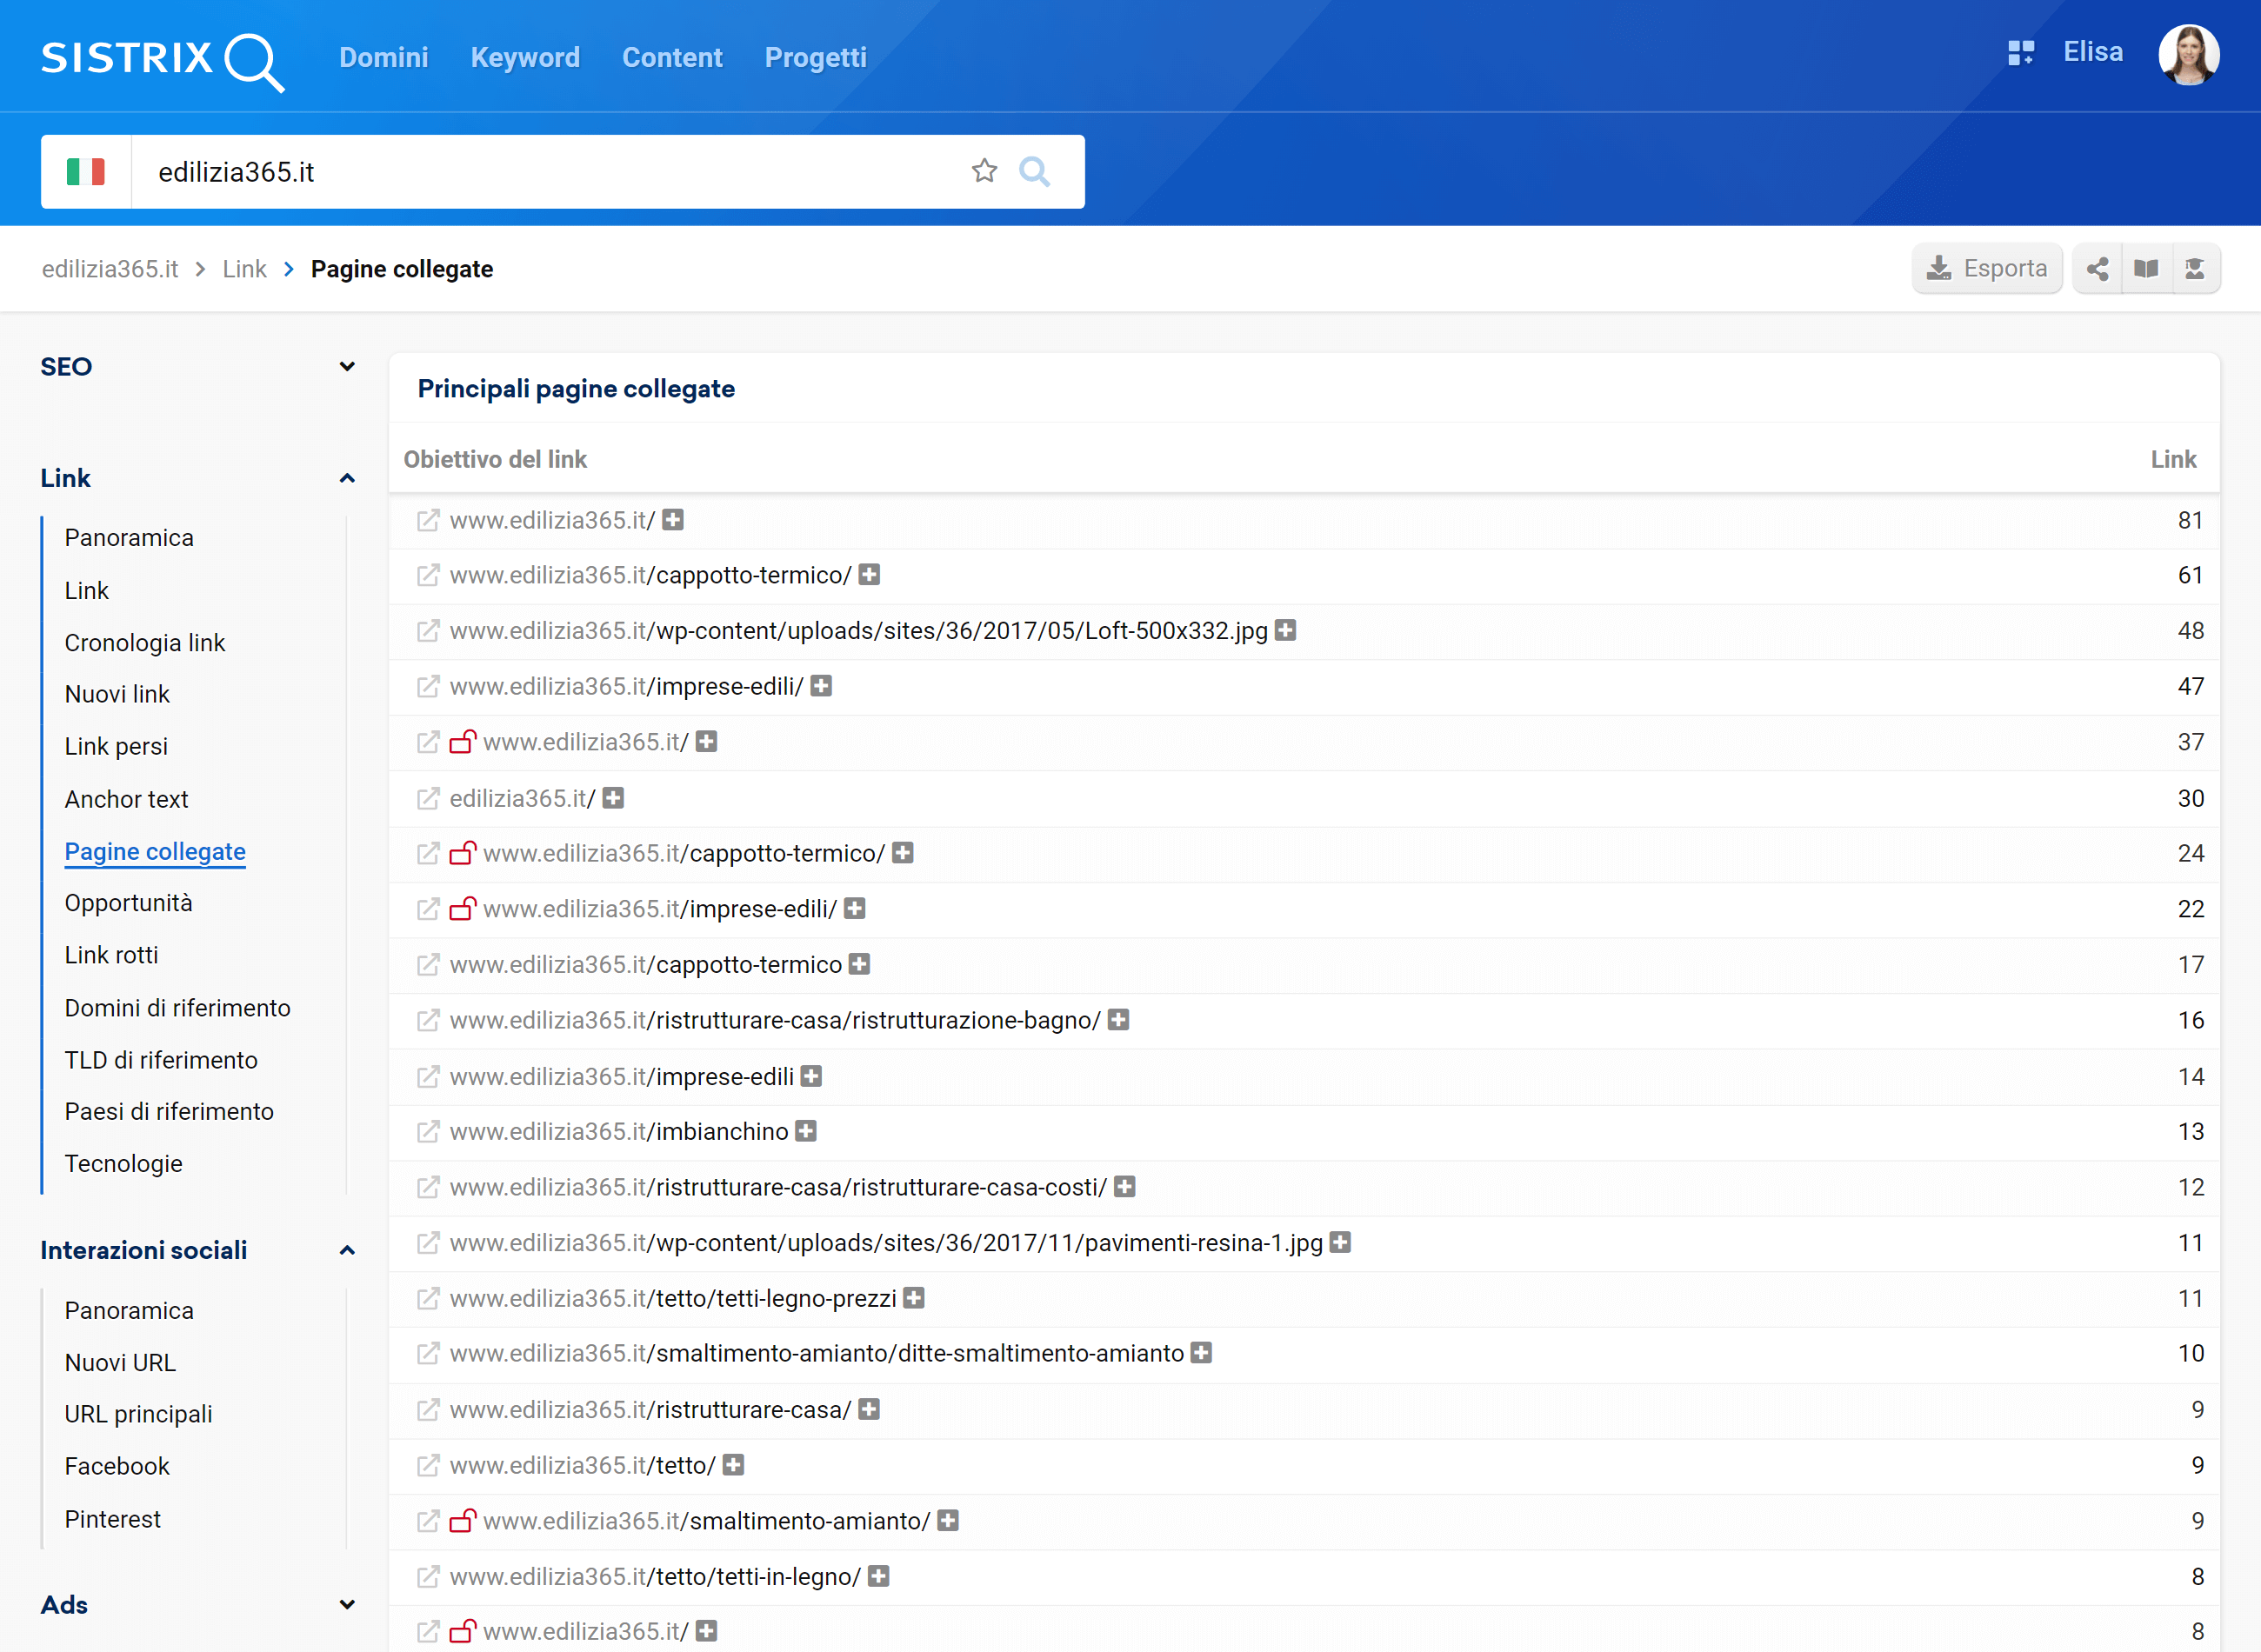Go to Link persi in sidebar
The image size is (2261, 1652).
coord(116,746)
